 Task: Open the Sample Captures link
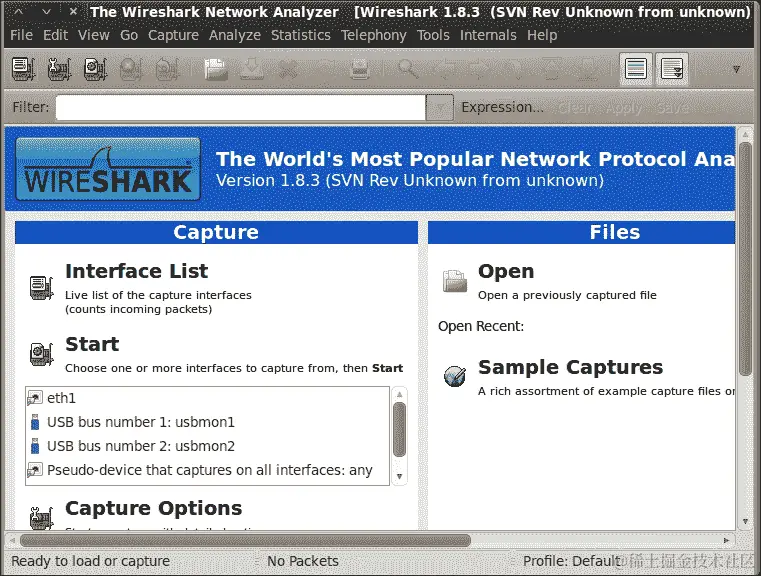point(570,367)
